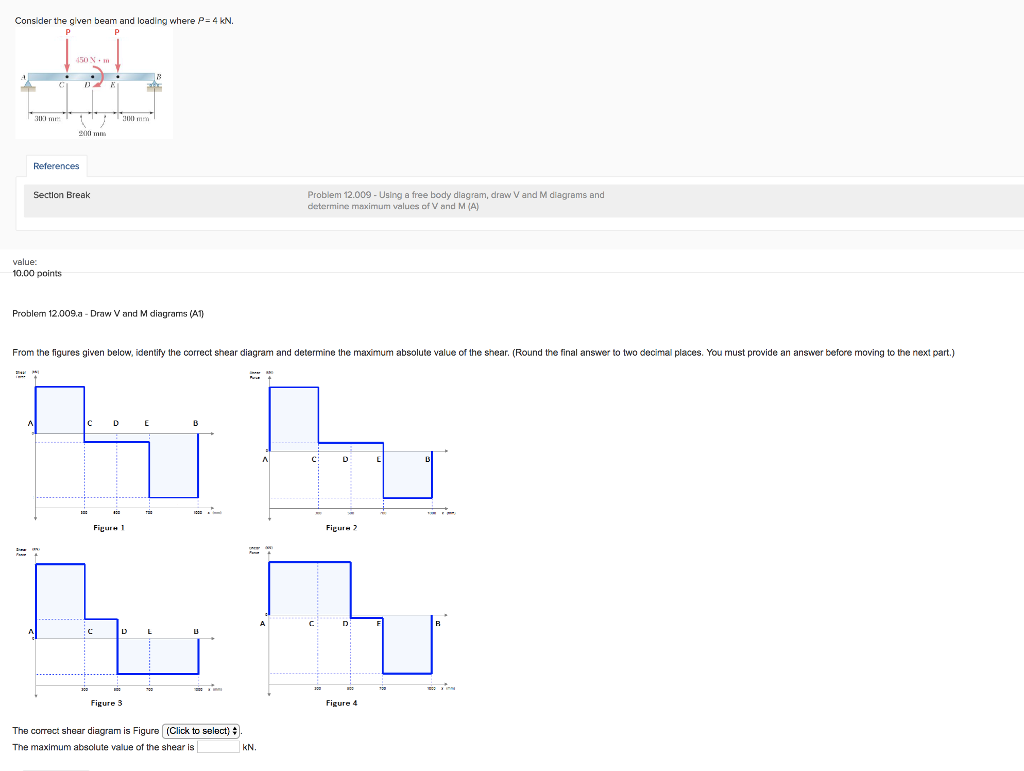Click the 'From the figures given below' instruction text
Image resolution: width=1024 pixels, height=771 pixels.
click(483, 353)
